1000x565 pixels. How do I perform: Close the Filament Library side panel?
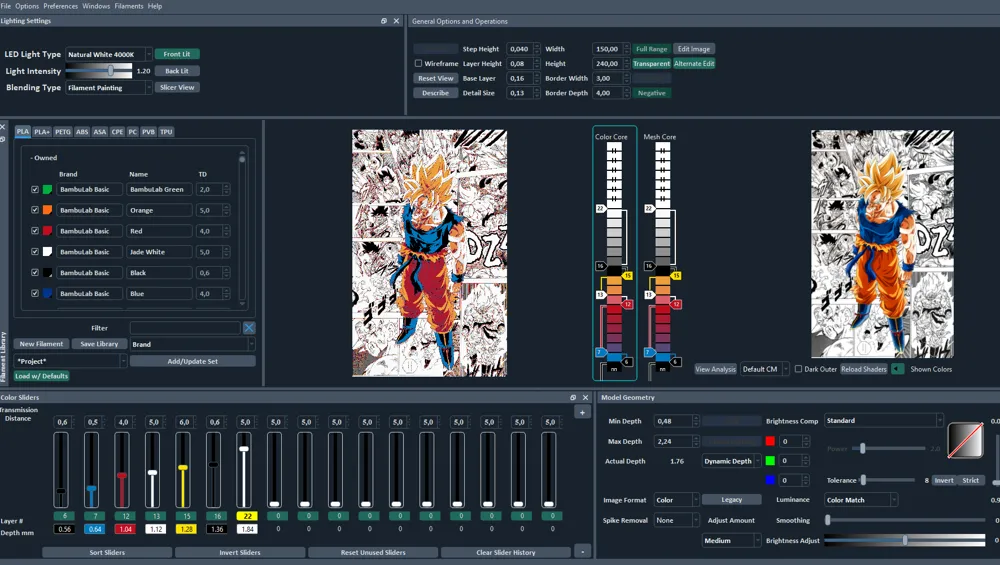click(3, 127)
